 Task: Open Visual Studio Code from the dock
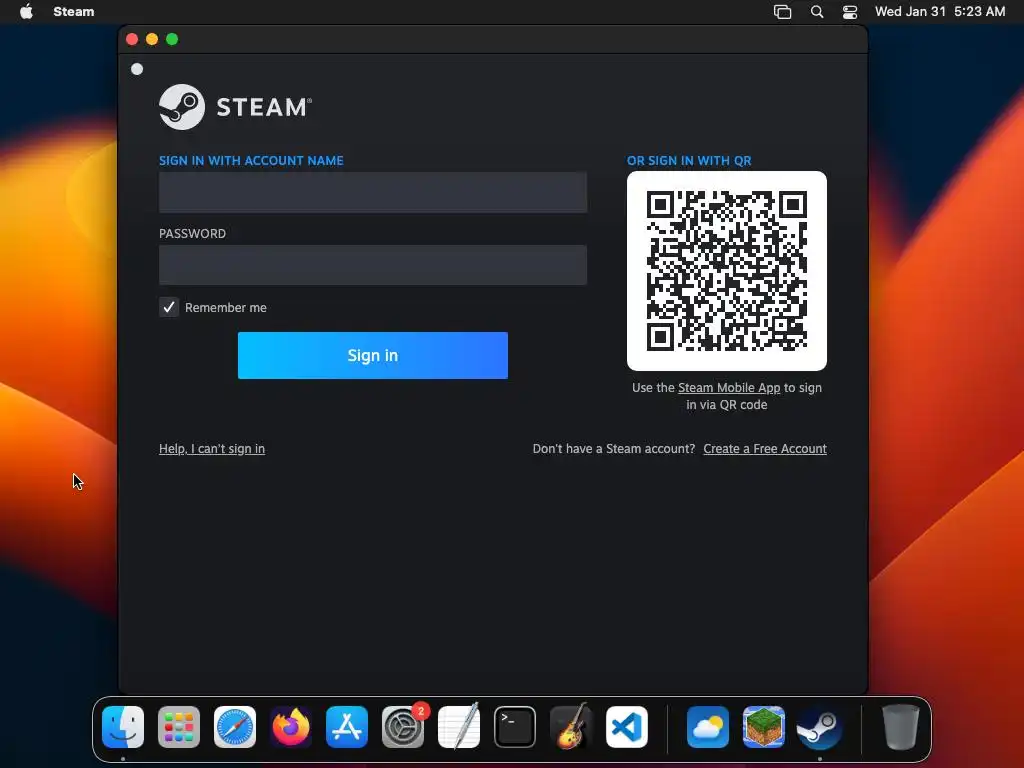627,727
